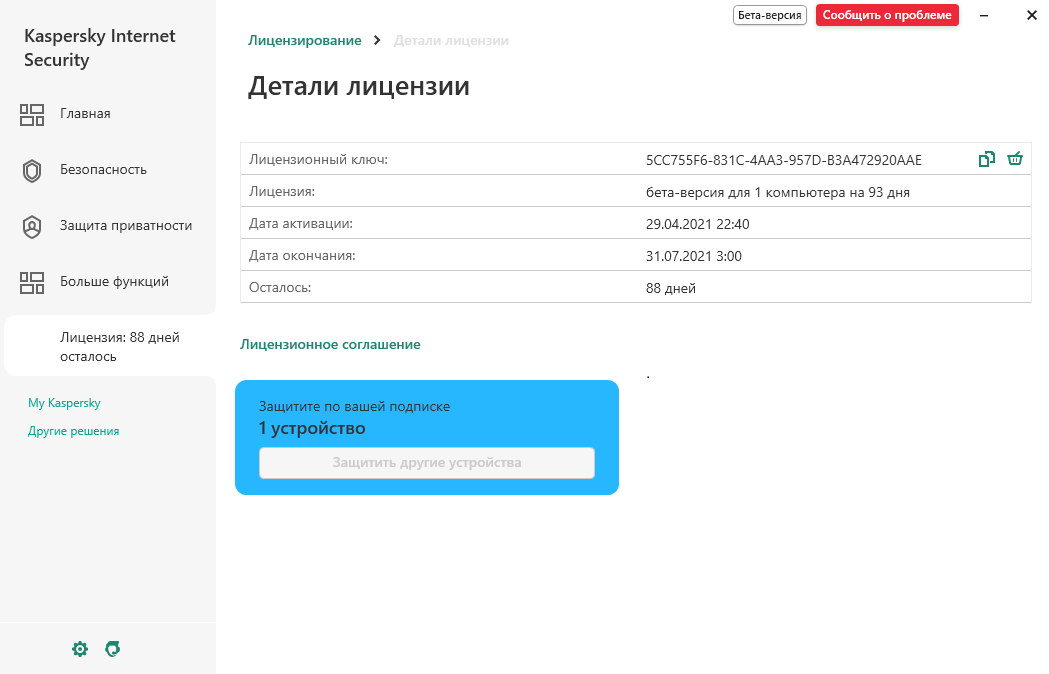Go back to Лицензирование breadcrumb
Image resolution: width=1049 pixels, height=674 pixels.
304,41
